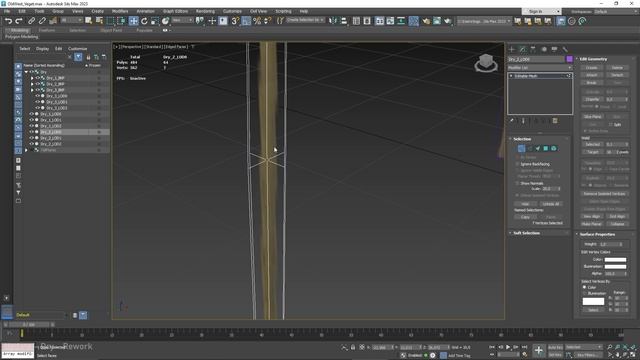Open the Modify command panel tab
640x360 pixels.
[523, 49]
